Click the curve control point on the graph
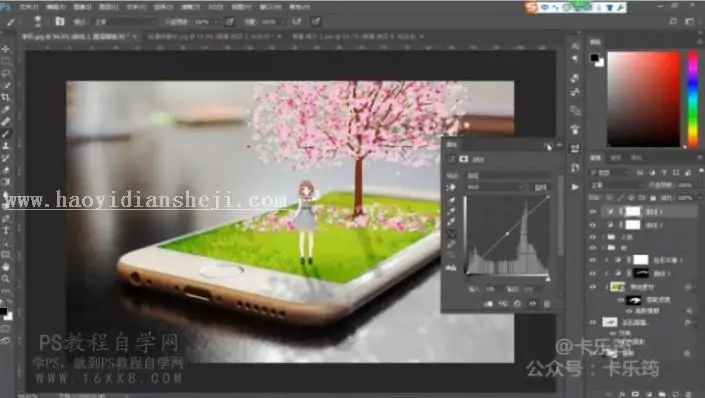This screenshot has height=398, width=705. (x=508, y=234)
